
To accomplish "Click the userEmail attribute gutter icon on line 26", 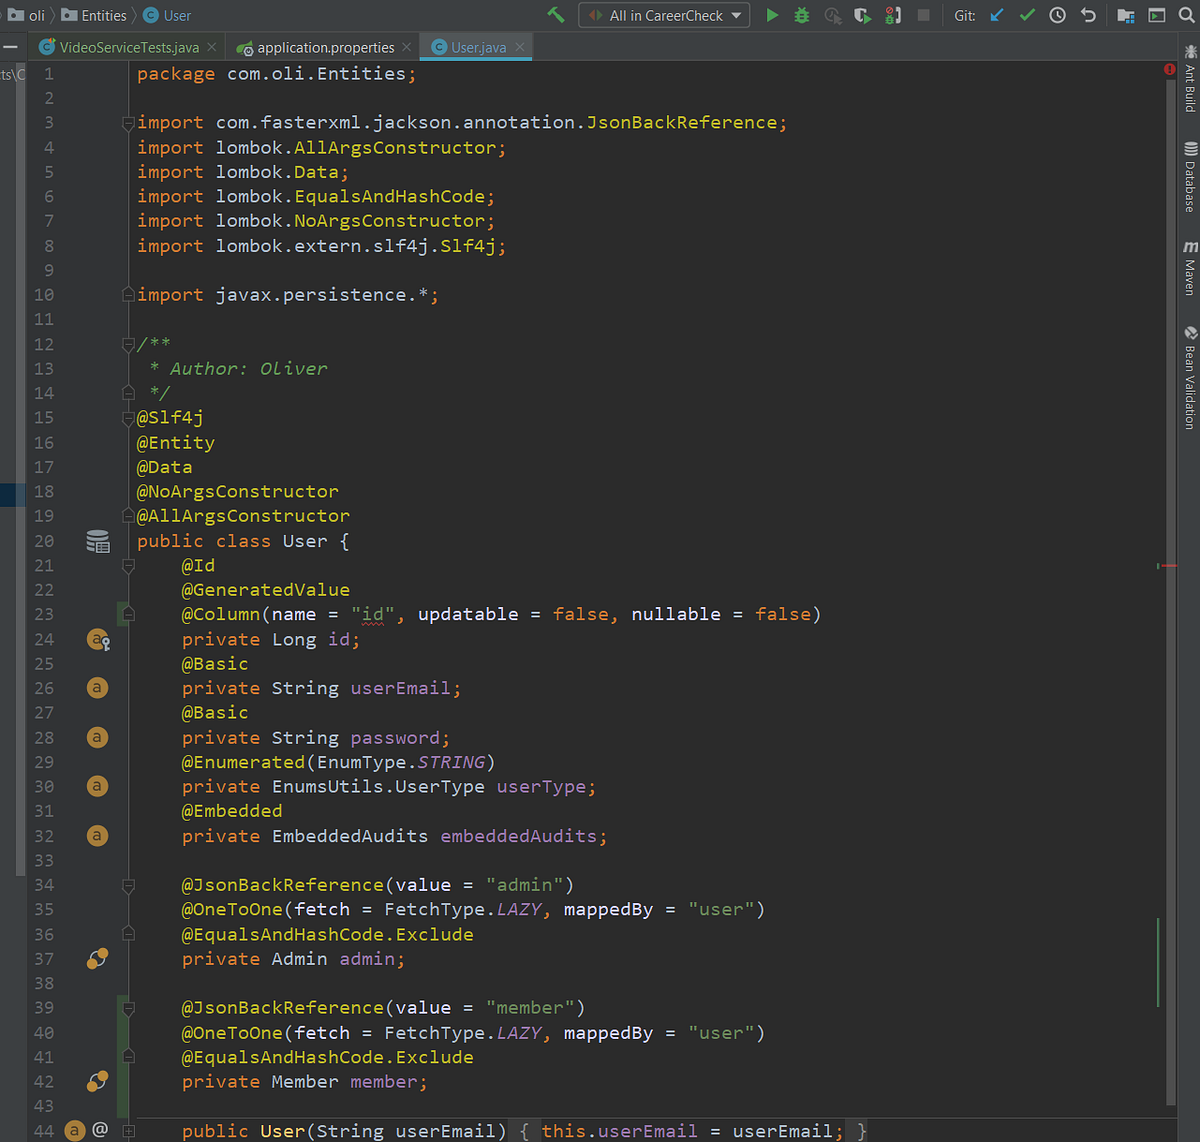I will tap(97, 688).
